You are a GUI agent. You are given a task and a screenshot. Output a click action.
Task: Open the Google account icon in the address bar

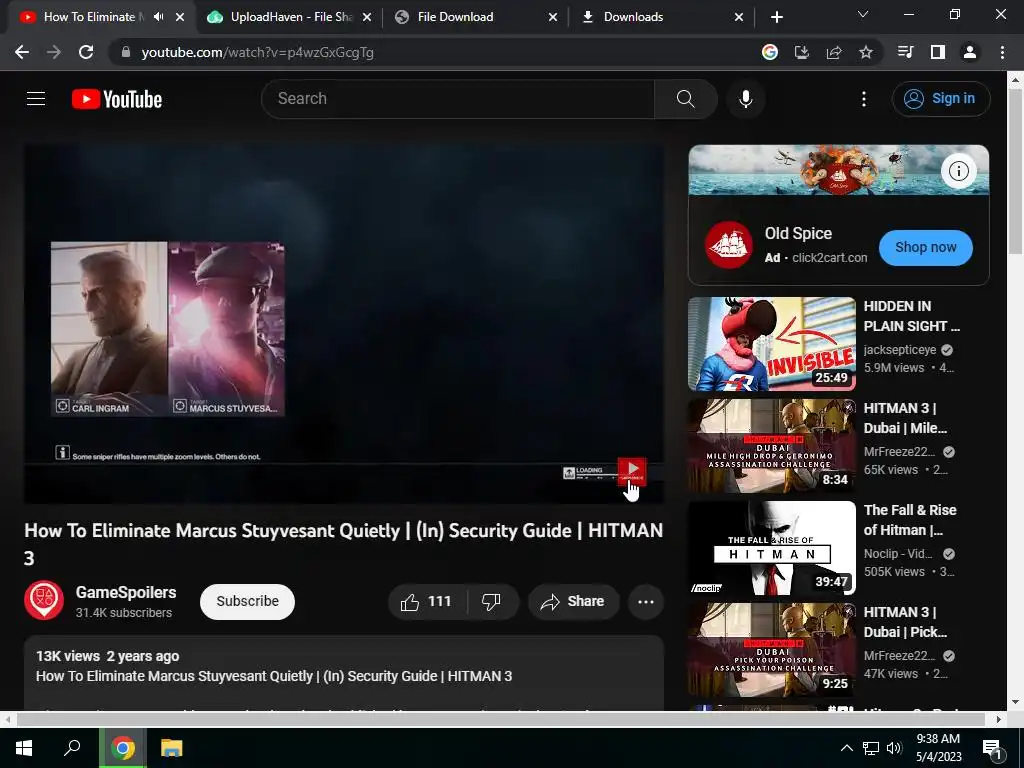(x=770, y=52)
